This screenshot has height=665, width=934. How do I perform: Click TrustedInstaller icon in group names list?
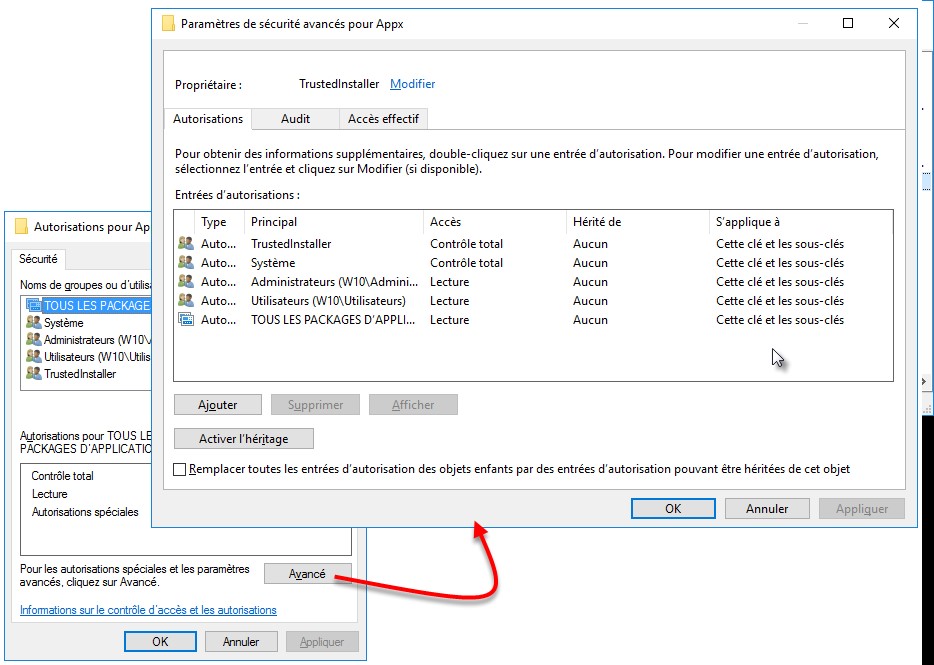pyautogui.click(x=34, y=374)
